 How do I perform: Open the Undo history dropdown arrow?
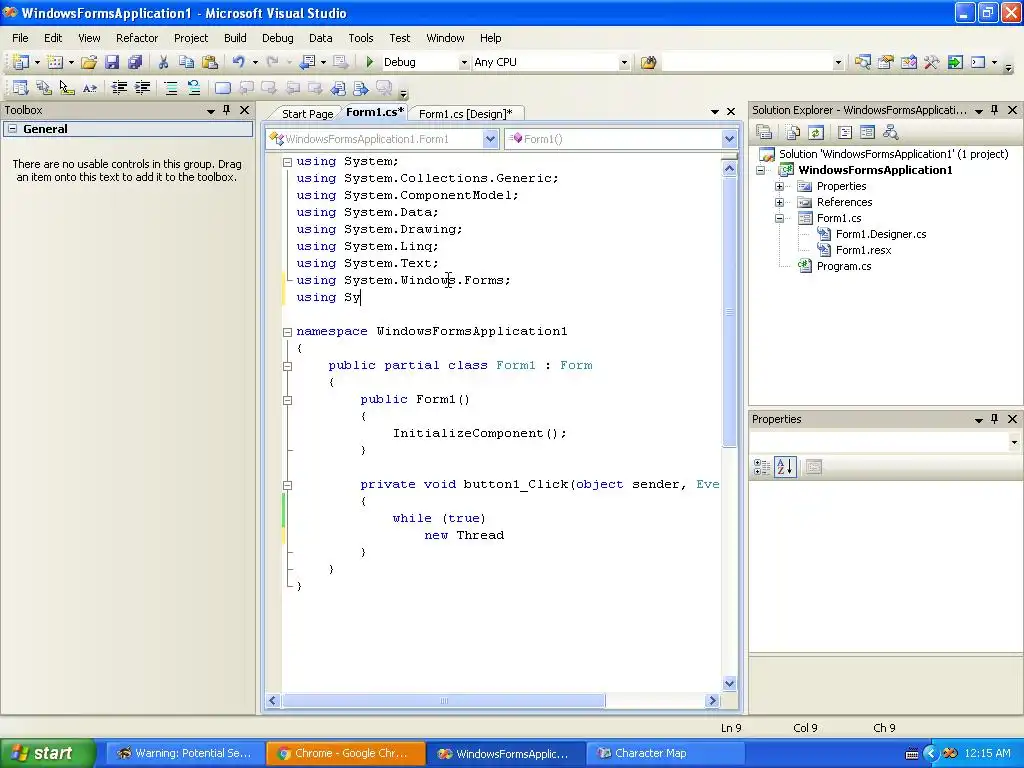point(255,63)
